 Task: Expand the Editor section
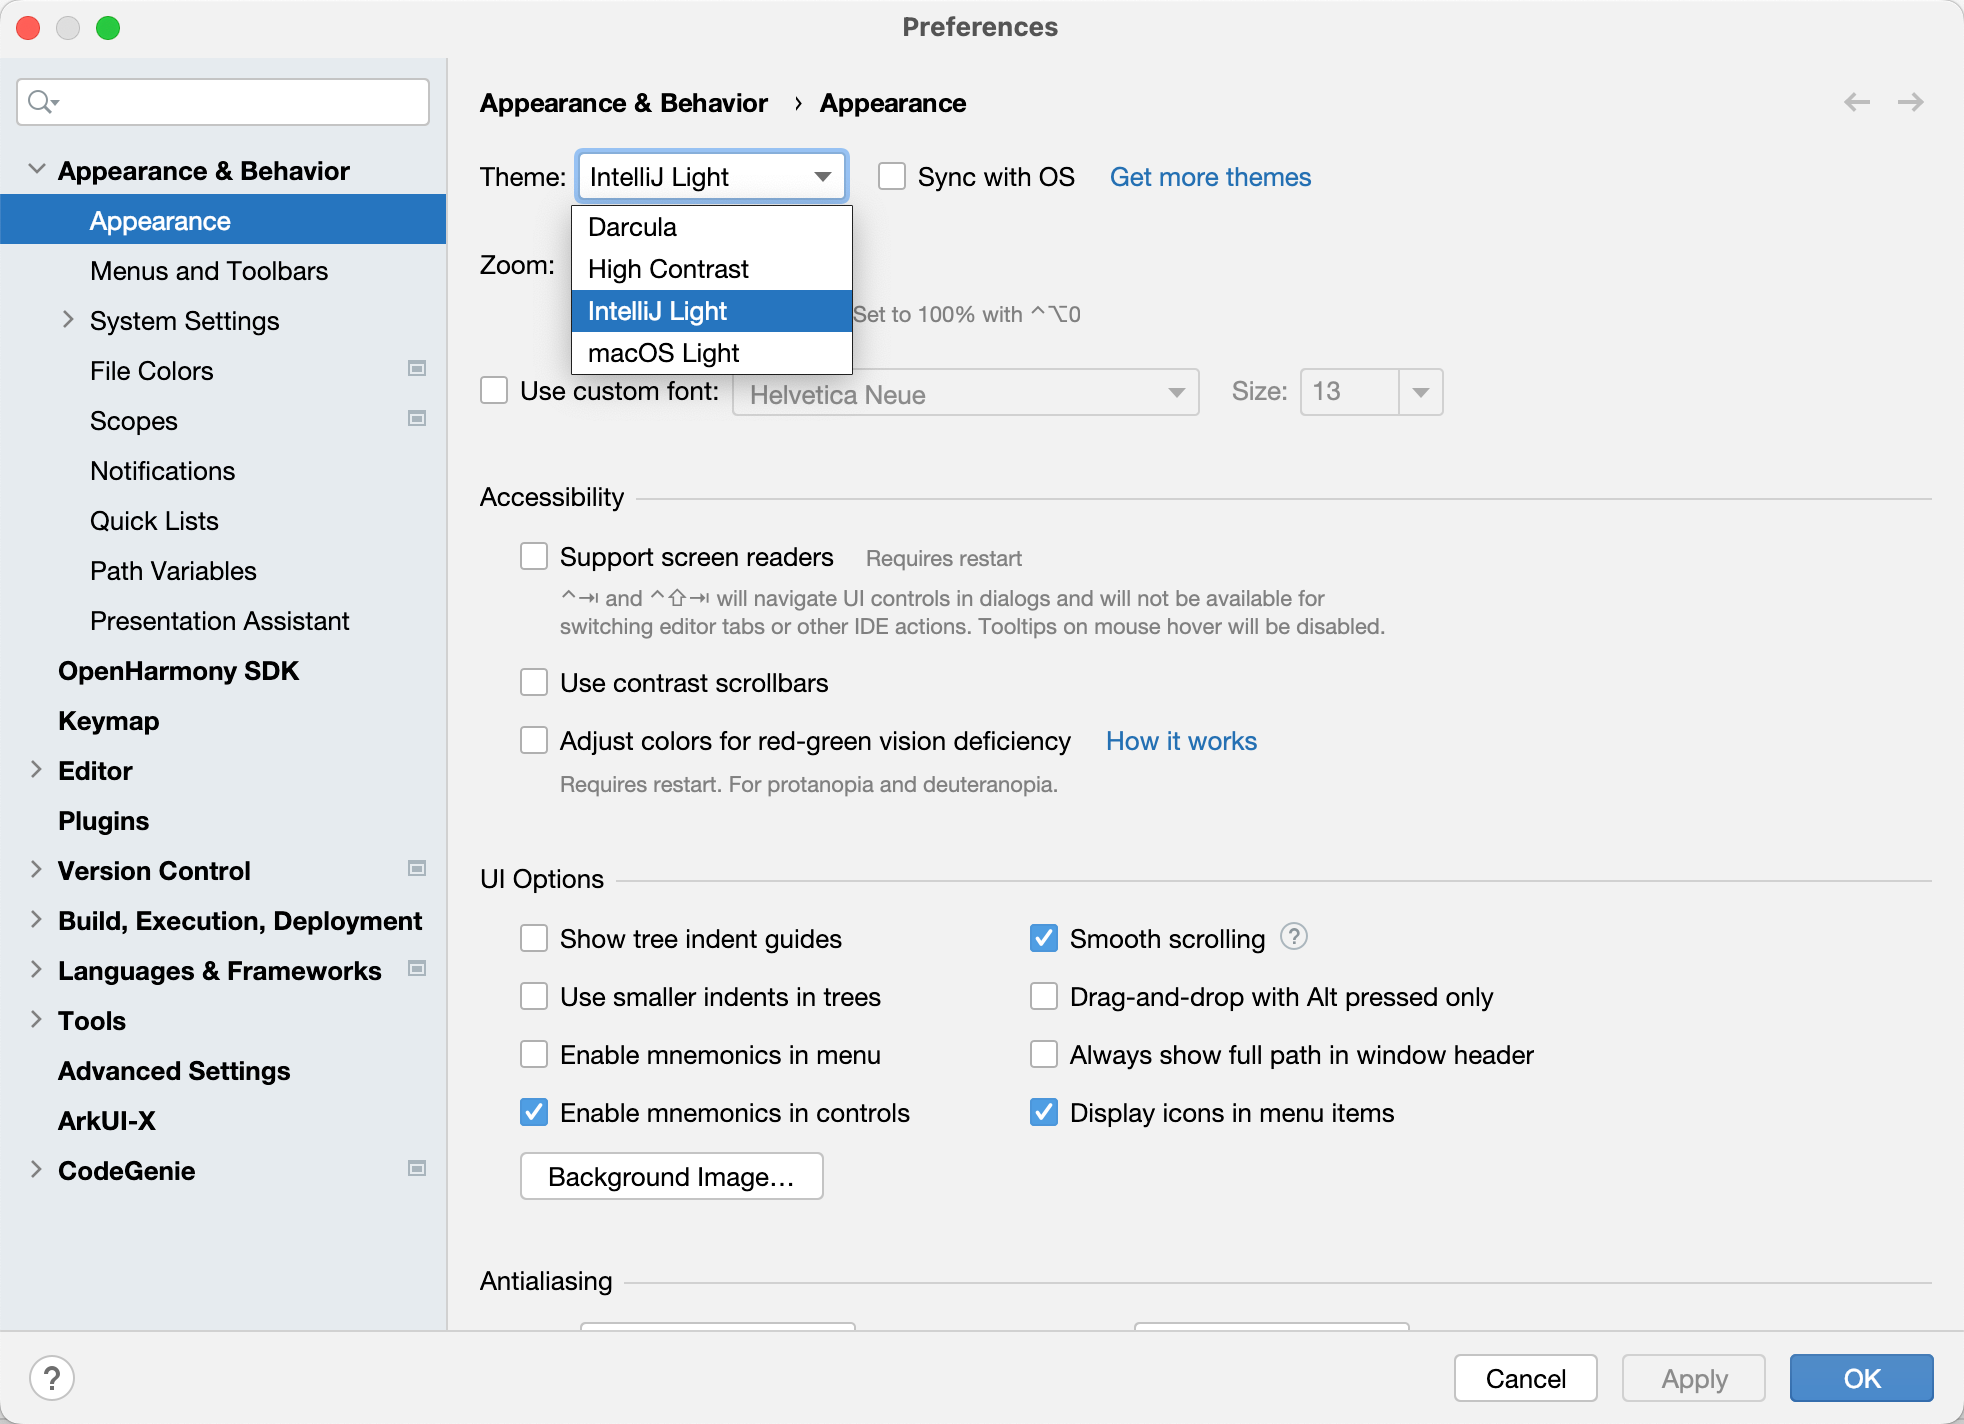(36, 769)
